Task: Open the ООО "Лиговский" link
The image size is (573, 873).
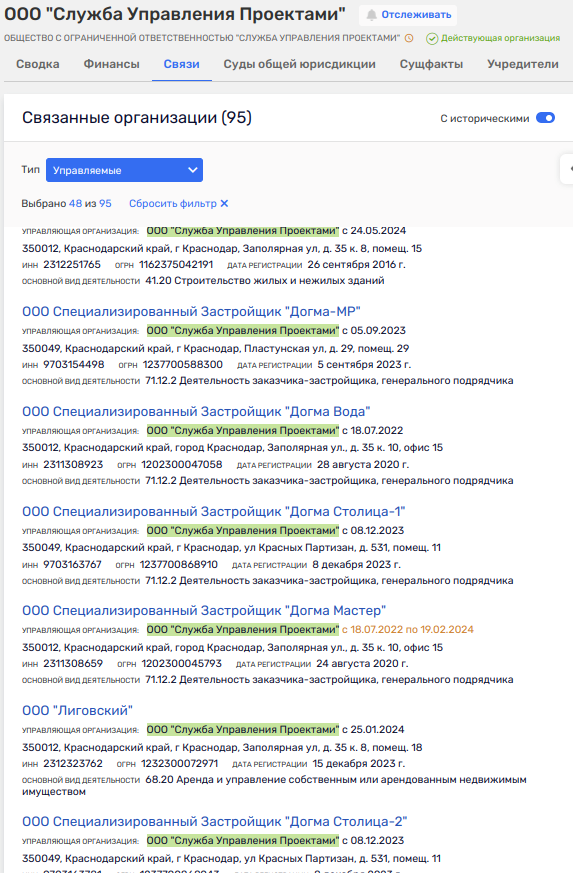Action: click(77, 711)
